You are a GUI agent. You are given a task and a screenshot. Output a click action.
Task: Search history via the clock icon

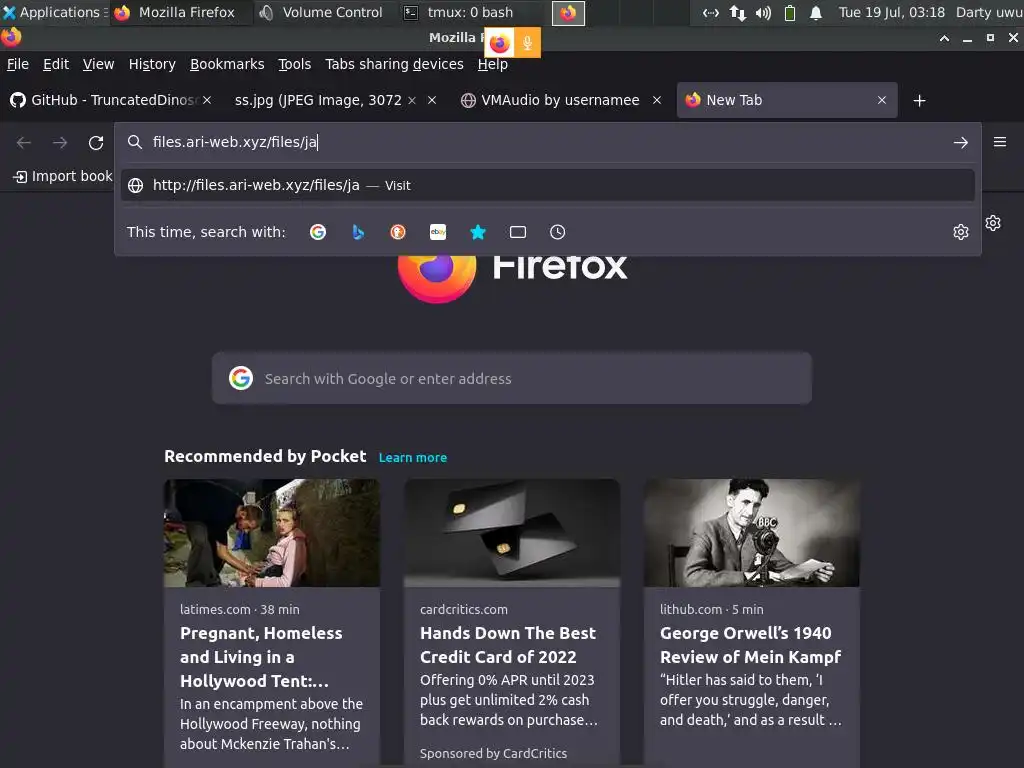(x=558, y=232)
